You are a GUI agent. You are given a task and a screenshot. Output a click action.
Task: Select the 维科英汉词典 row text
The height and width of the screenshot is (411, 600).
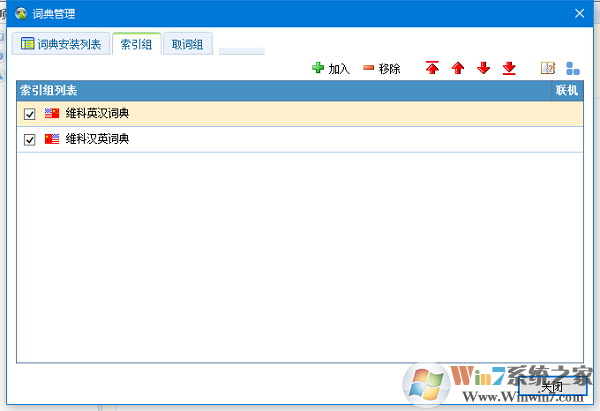coord(97,113)
